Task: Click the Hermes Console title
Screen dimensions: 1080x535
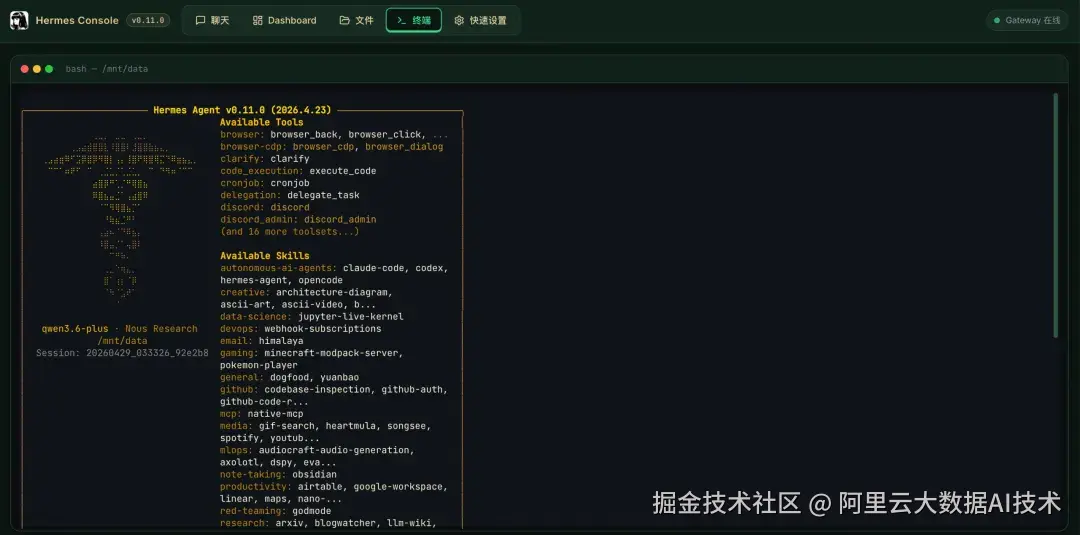Action: pyautogui.click(x=77, y=21)
